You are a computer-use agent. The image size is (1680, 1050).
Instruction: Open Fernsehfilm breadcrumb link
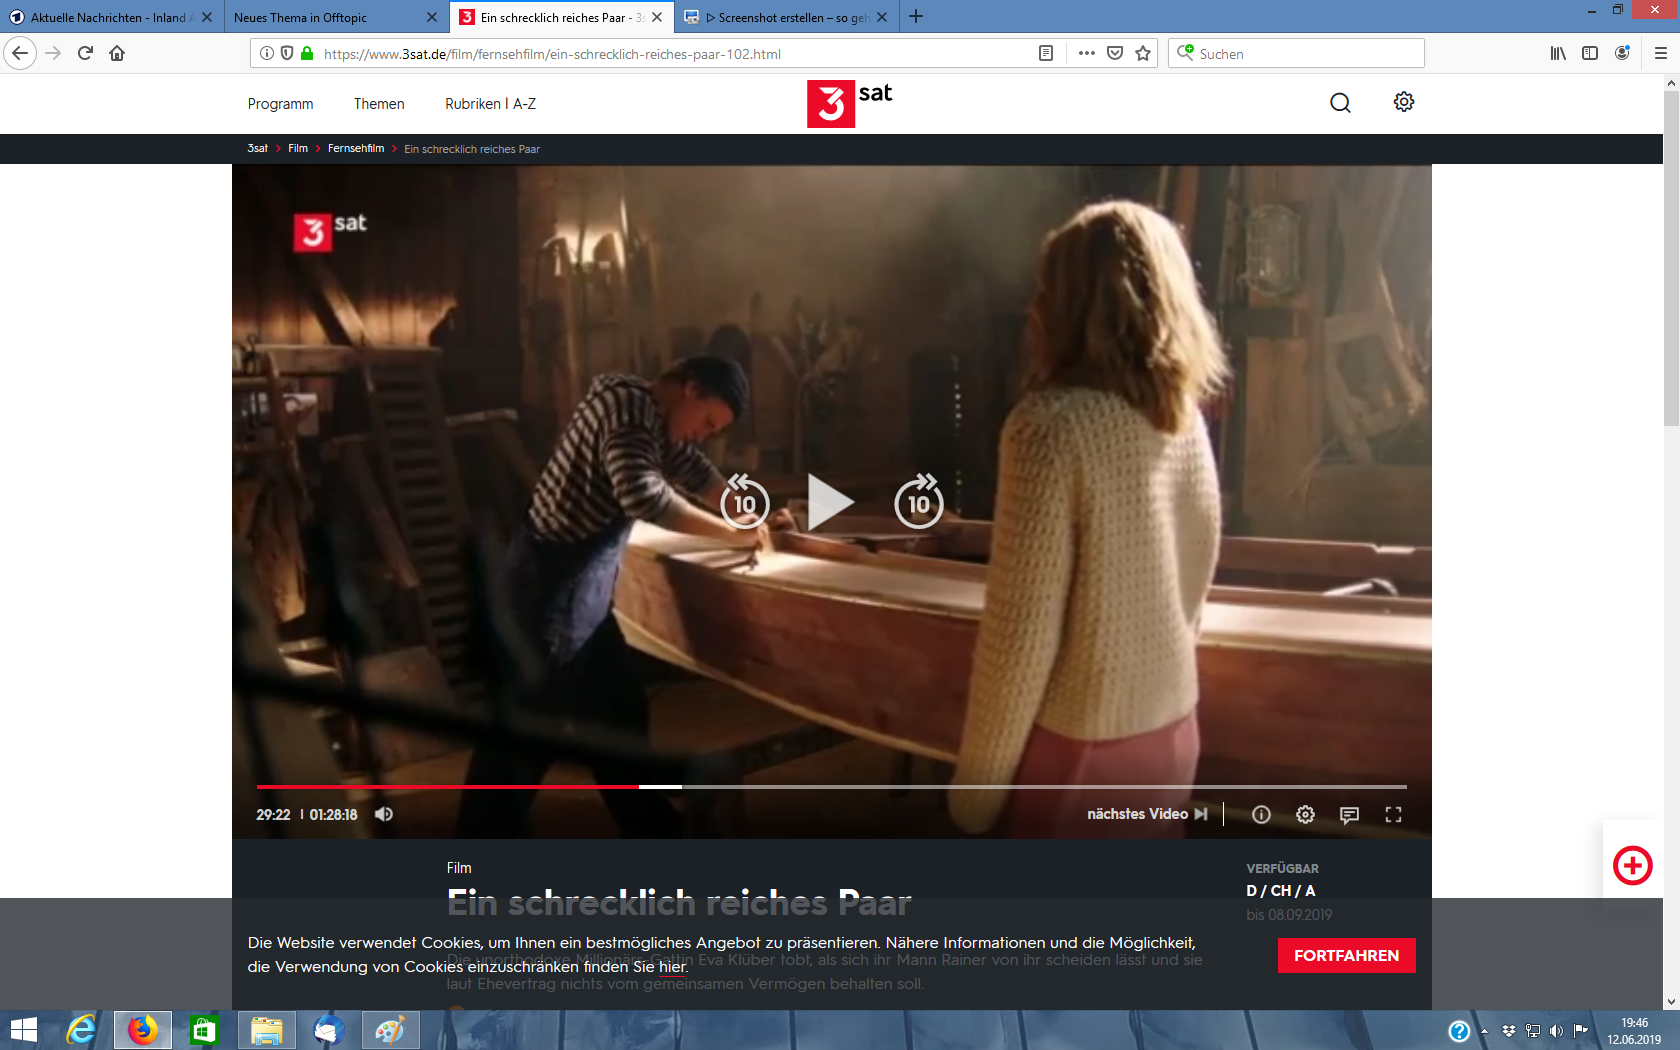[x=356, y=148]
